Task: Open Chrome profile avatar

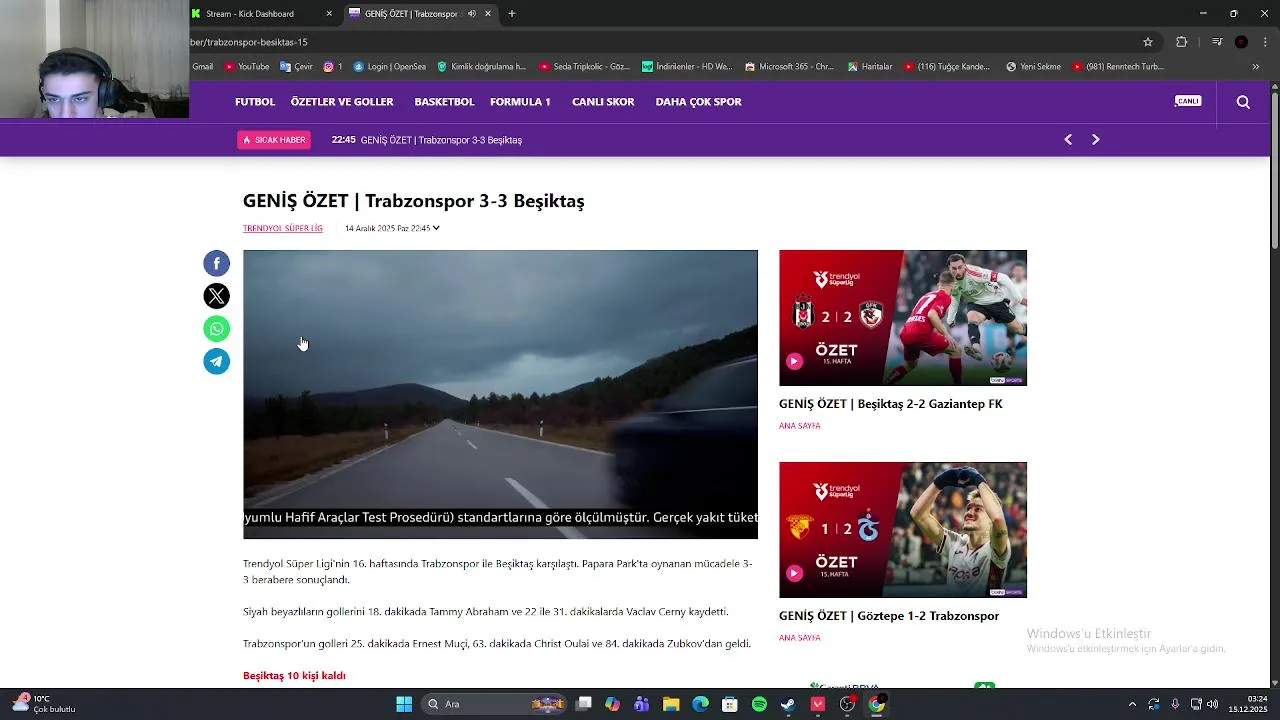Action: point(1241,42)
